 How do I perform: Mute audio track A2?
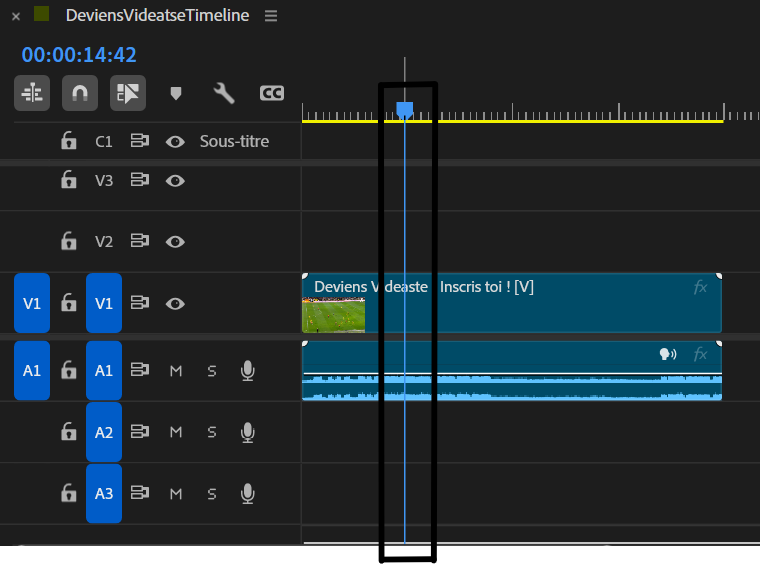click(x=176, y=432)
